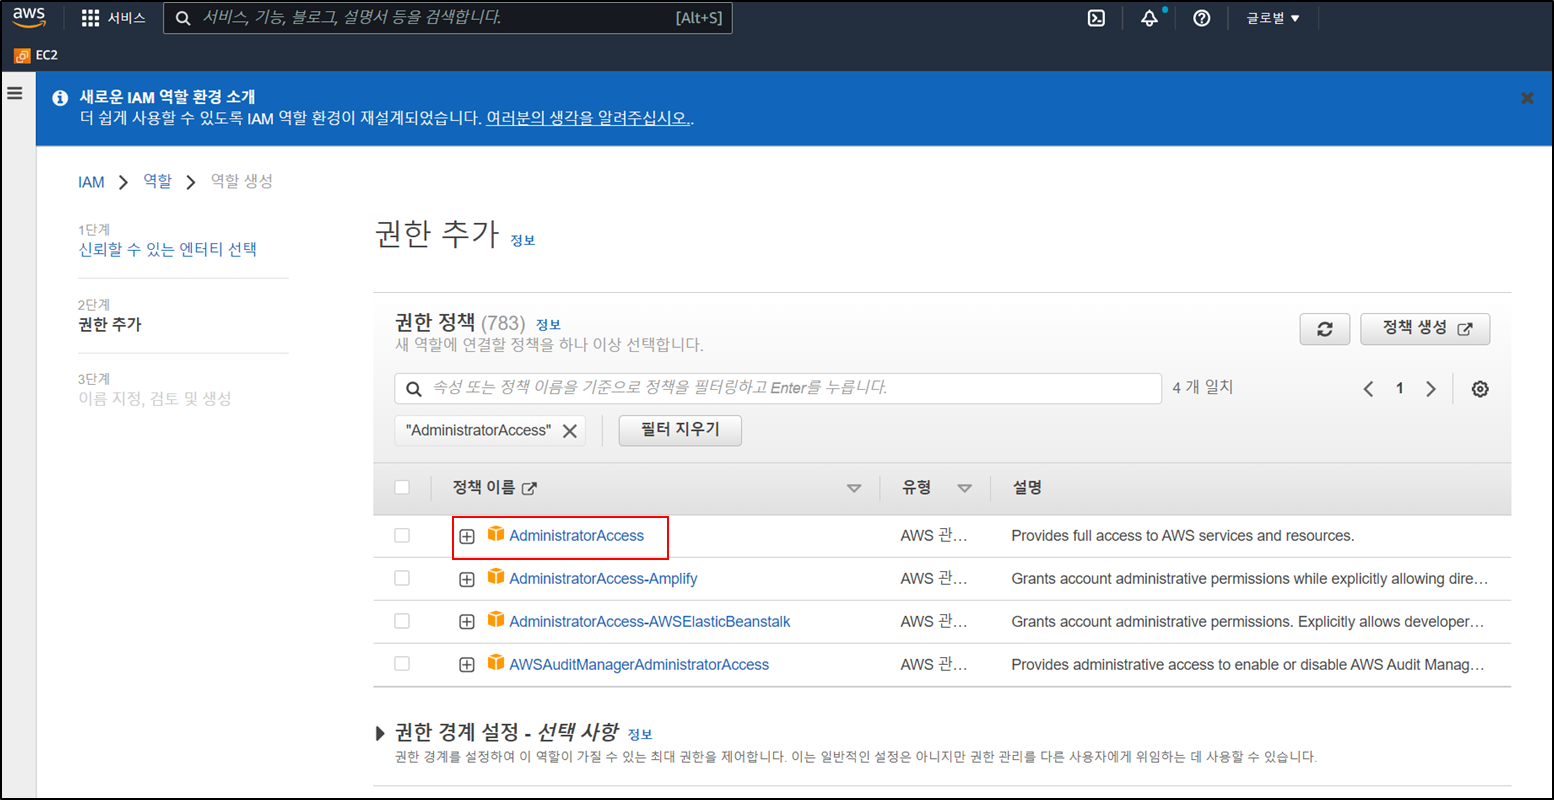This screenshot has width=1554, height=800.
Task: Click the info icon in blue banner
Action: pos(60,97)
